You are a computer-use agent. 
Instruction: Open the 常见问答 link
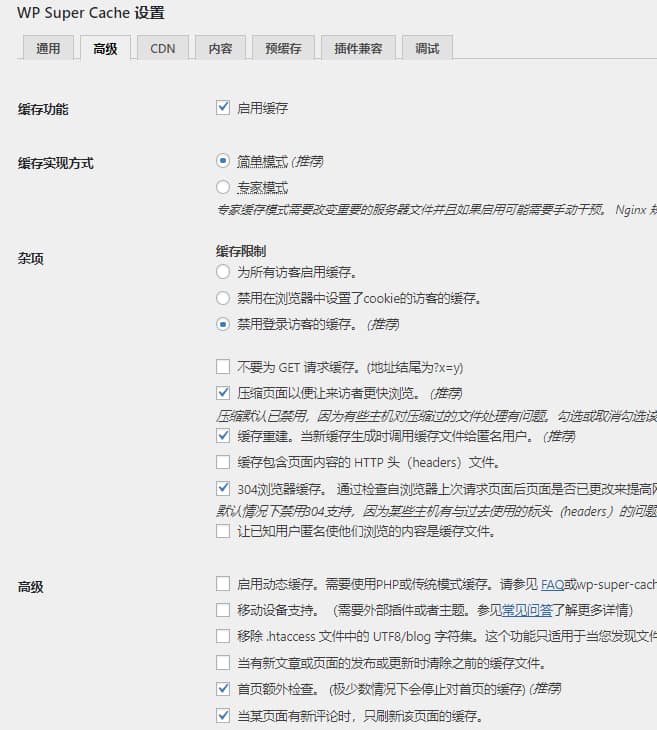click(527, 610)
